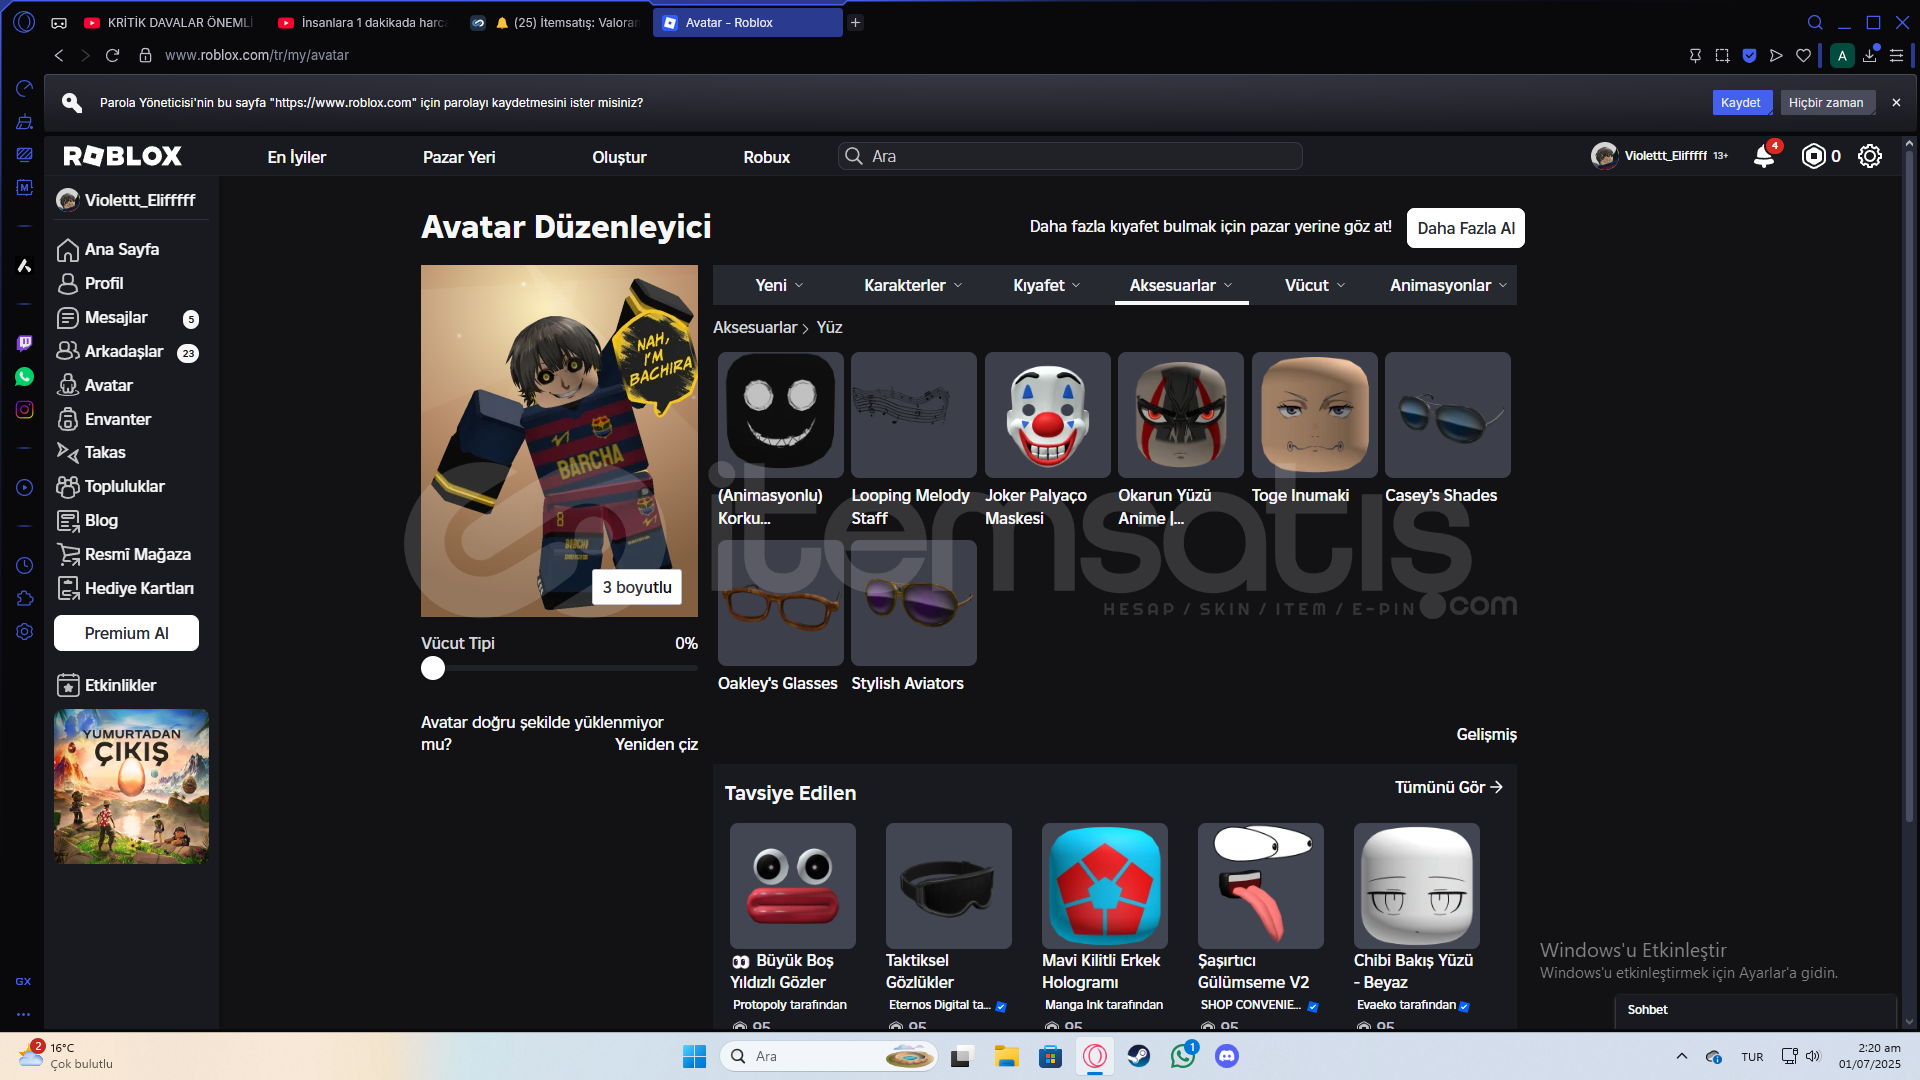Open Mesajlar in the sidebar
Viewport: 1920px width, 1080px height.
(x=103, y=317)
